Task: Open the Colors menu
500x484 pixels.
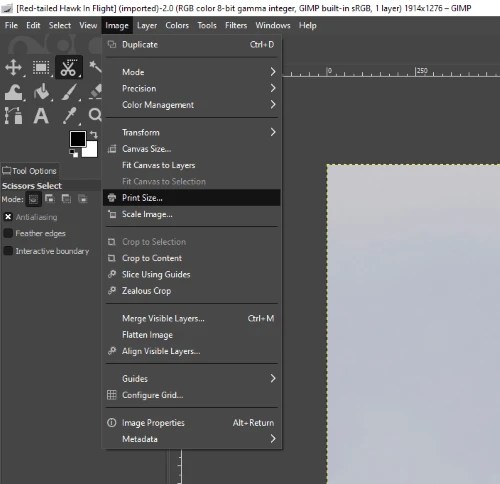Action: [177, 25]
